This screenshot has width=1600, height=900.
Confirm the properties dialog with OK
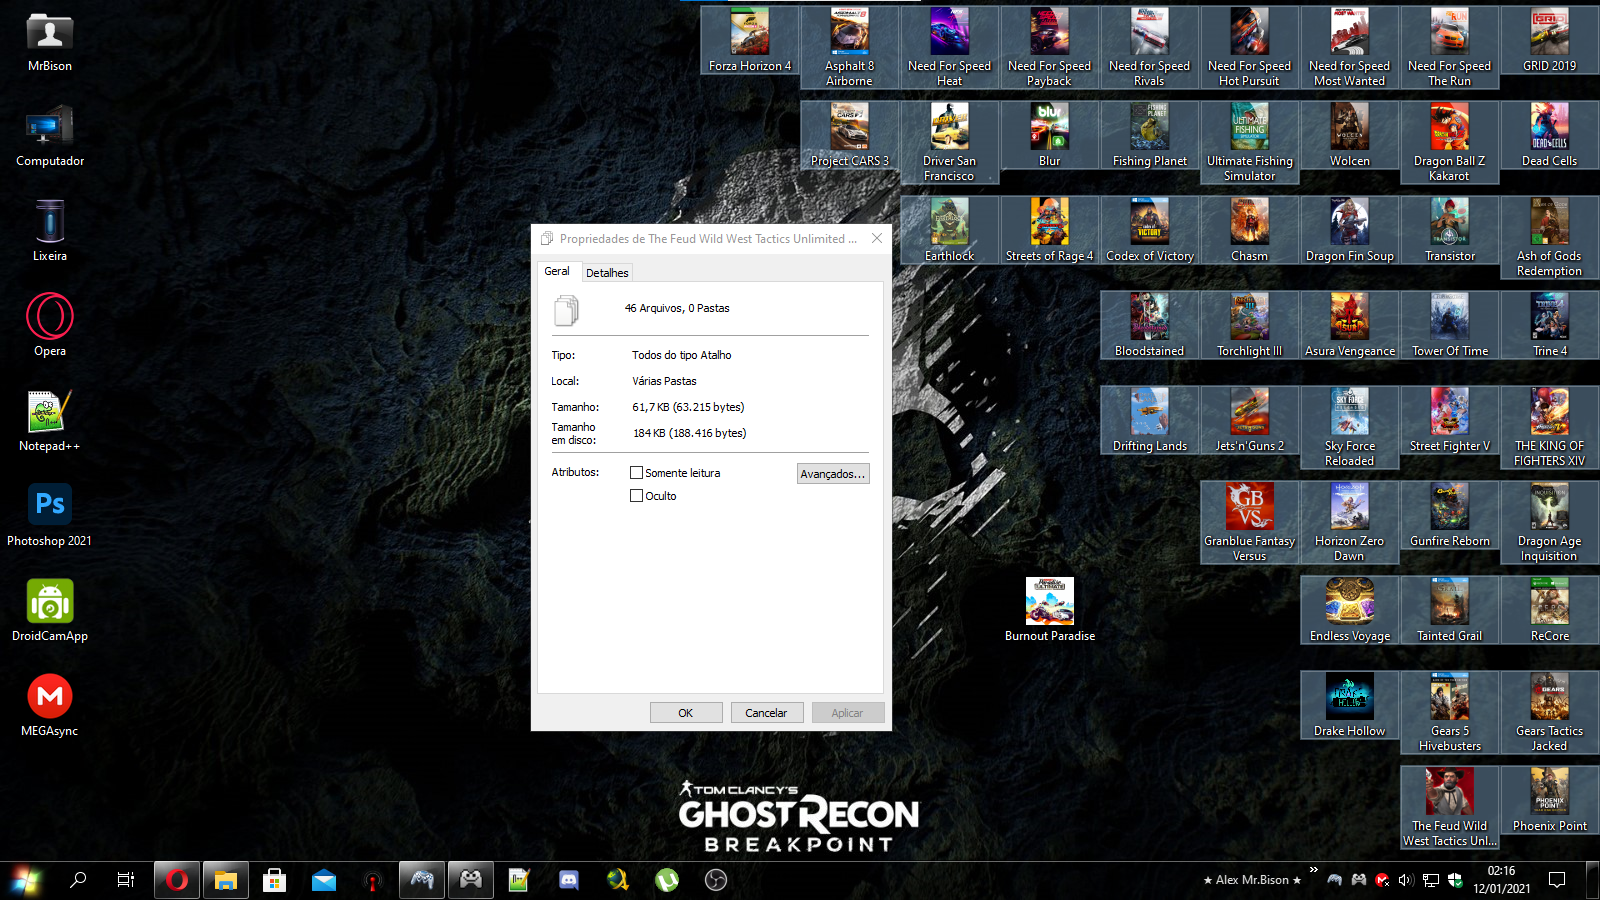pyautogui.click(x=686, y=713)
